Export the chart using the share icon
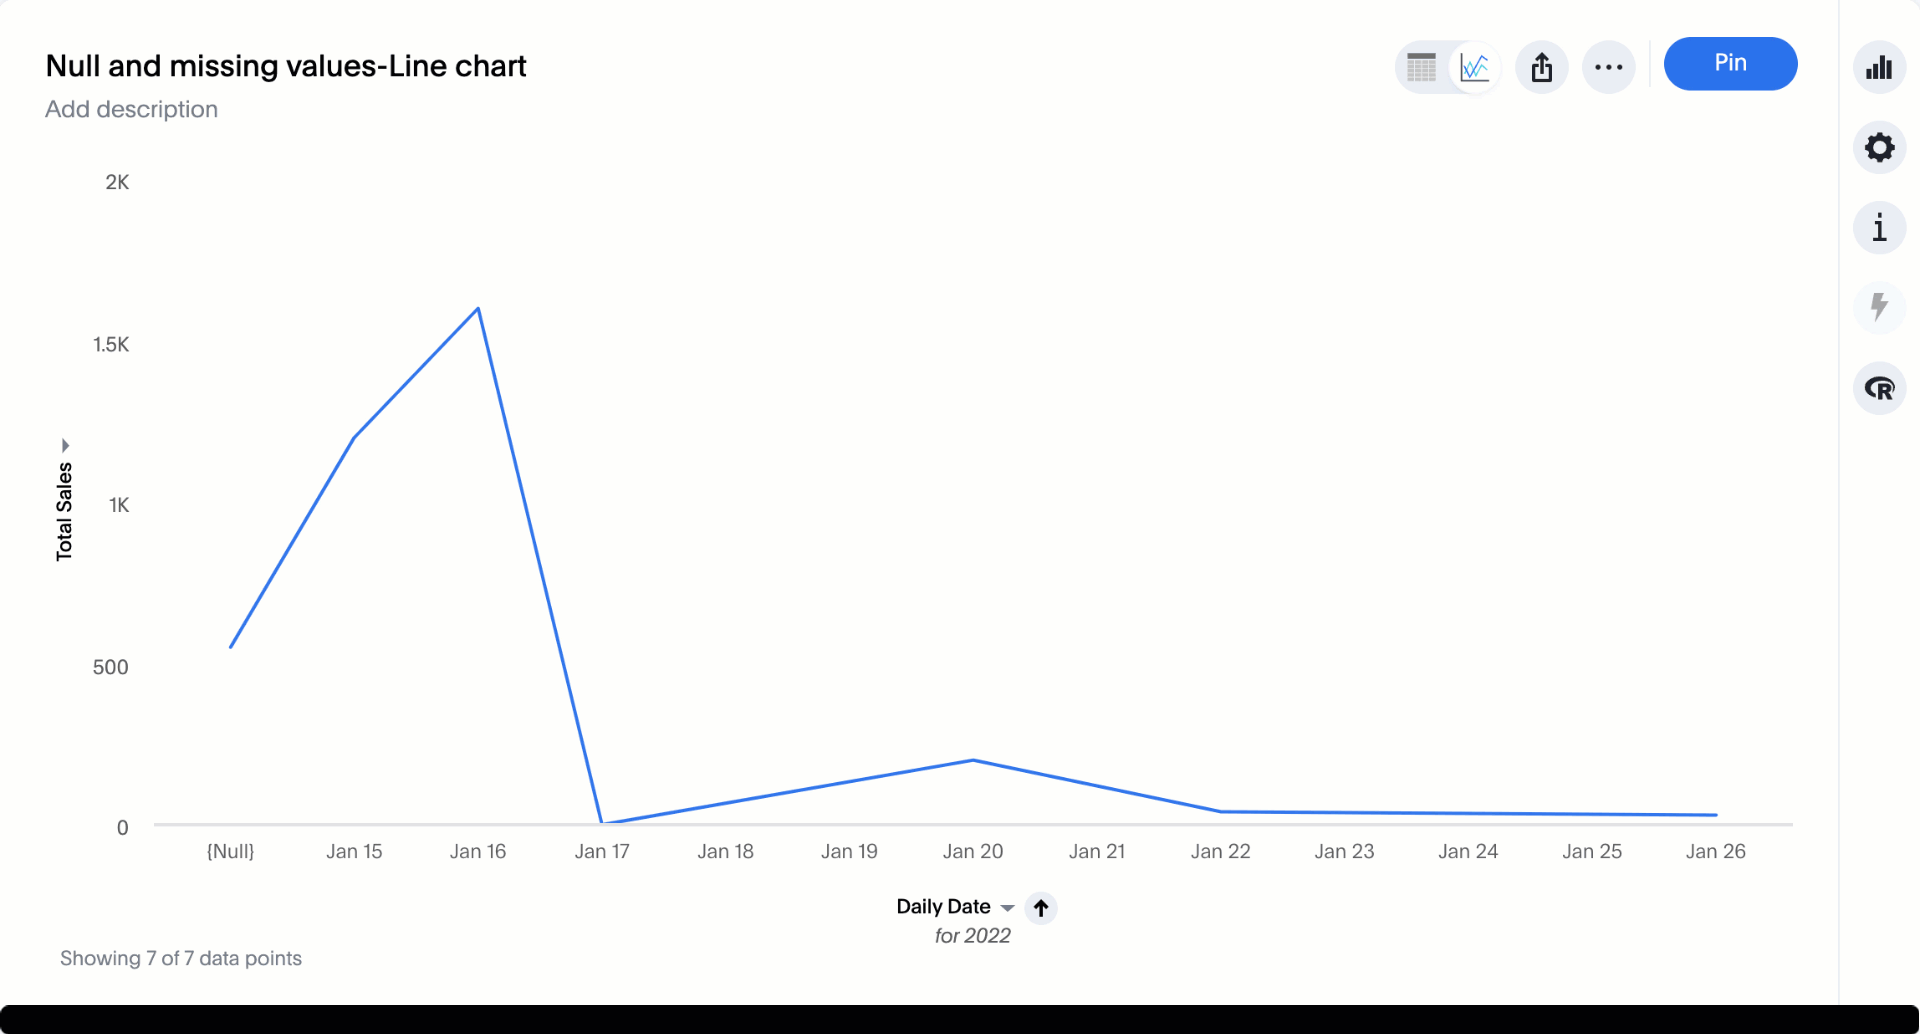The width and height of the screenshot is (1920, 1034). click(1541, 67)
